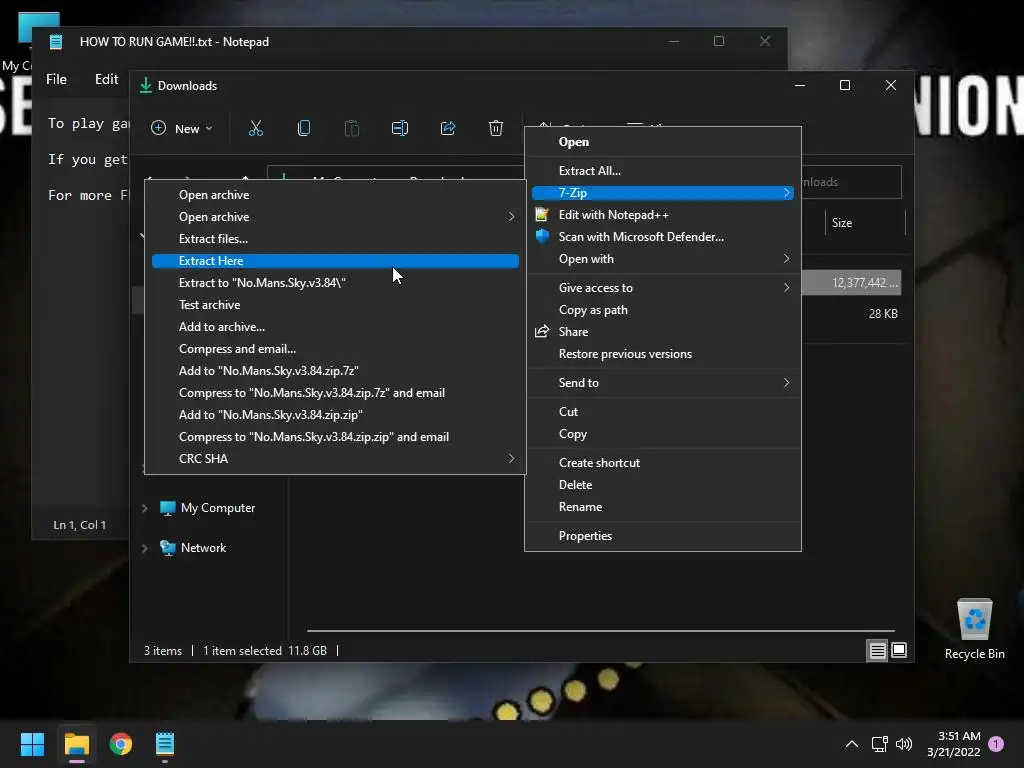This screenshot has height=768, width=1024.
Task: Click the 12,377,442 size cell
Action: (x=864, y=283)
